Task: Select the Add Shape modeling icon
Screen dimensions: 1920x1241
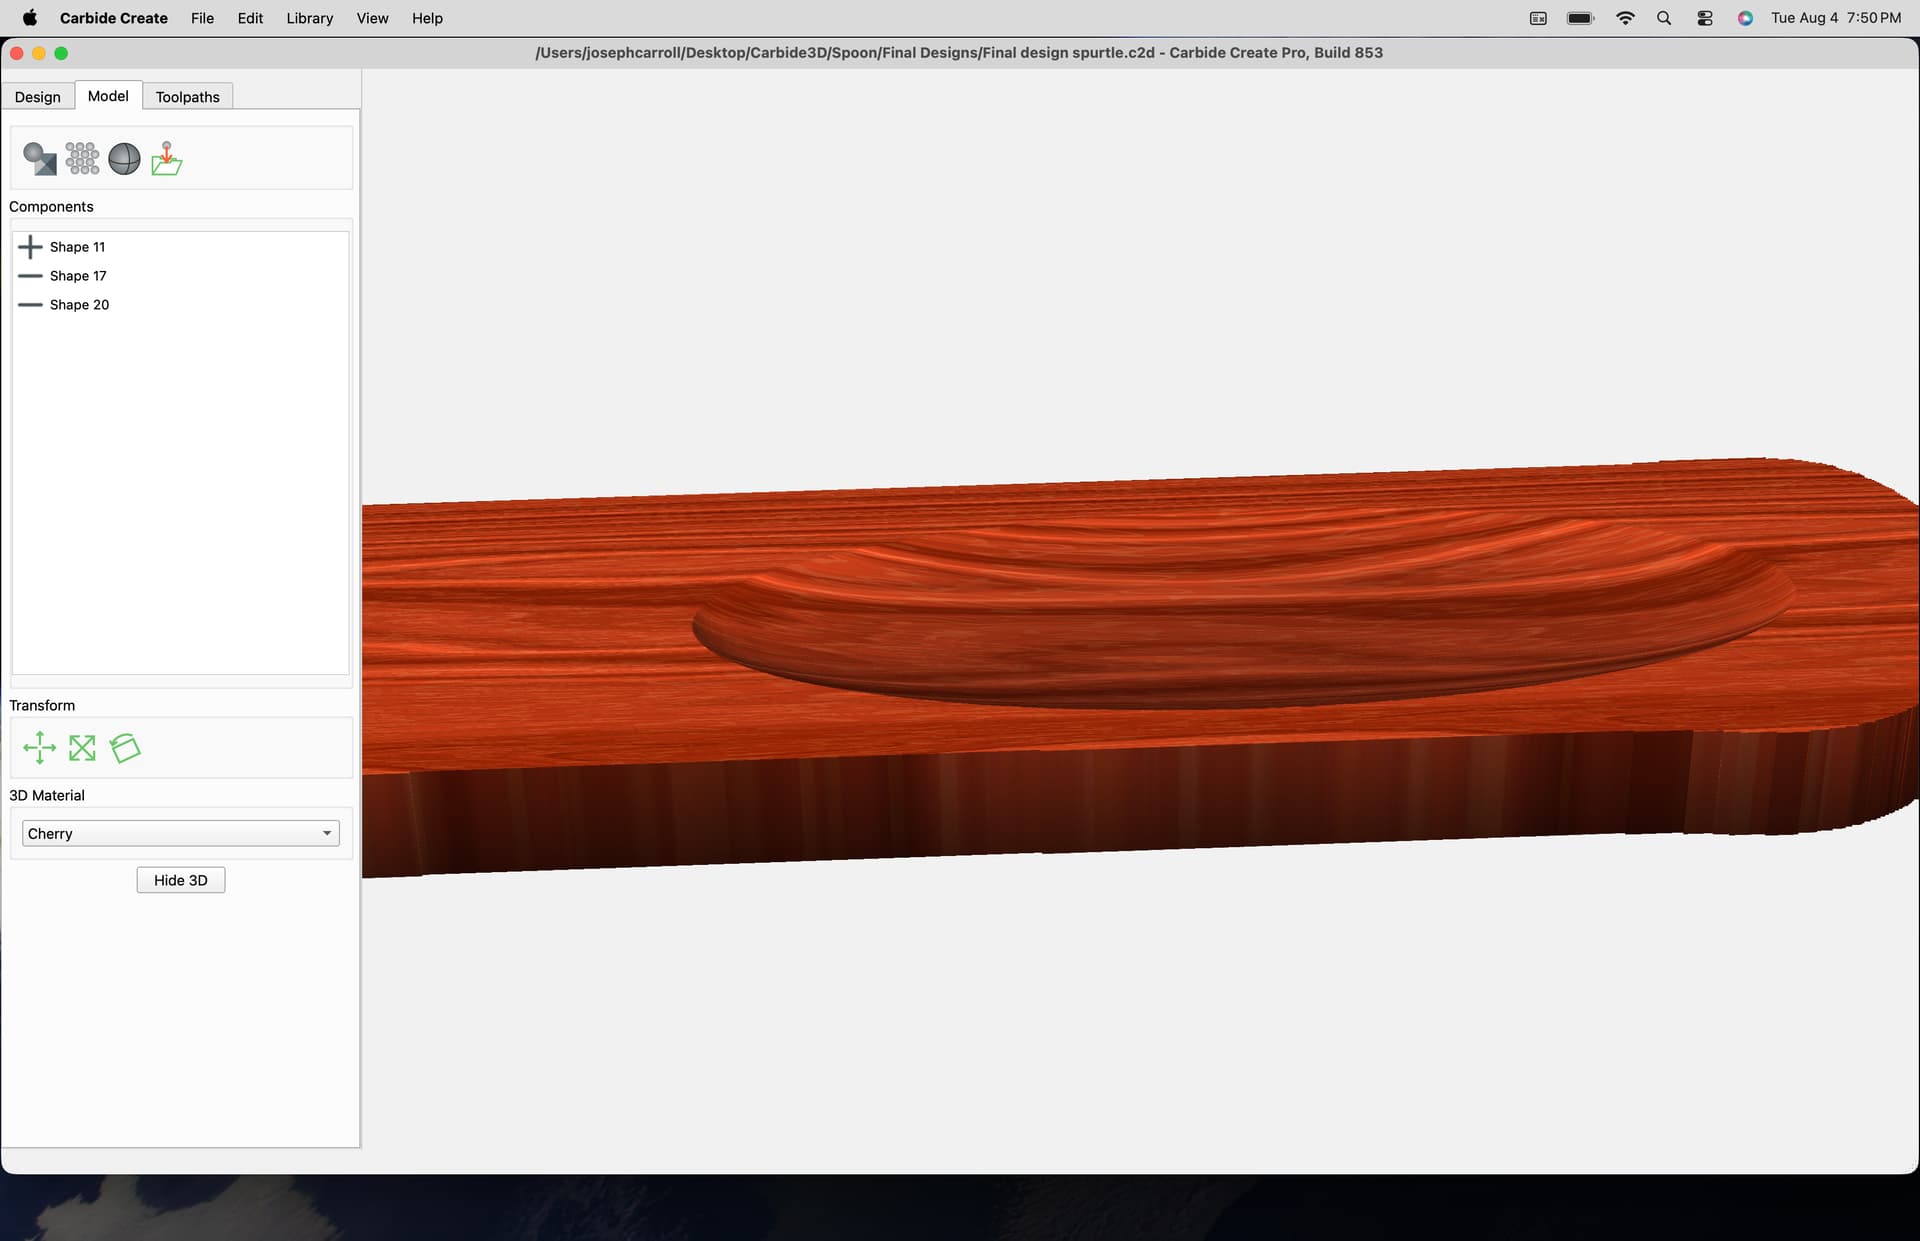Action: click(40, 159)
